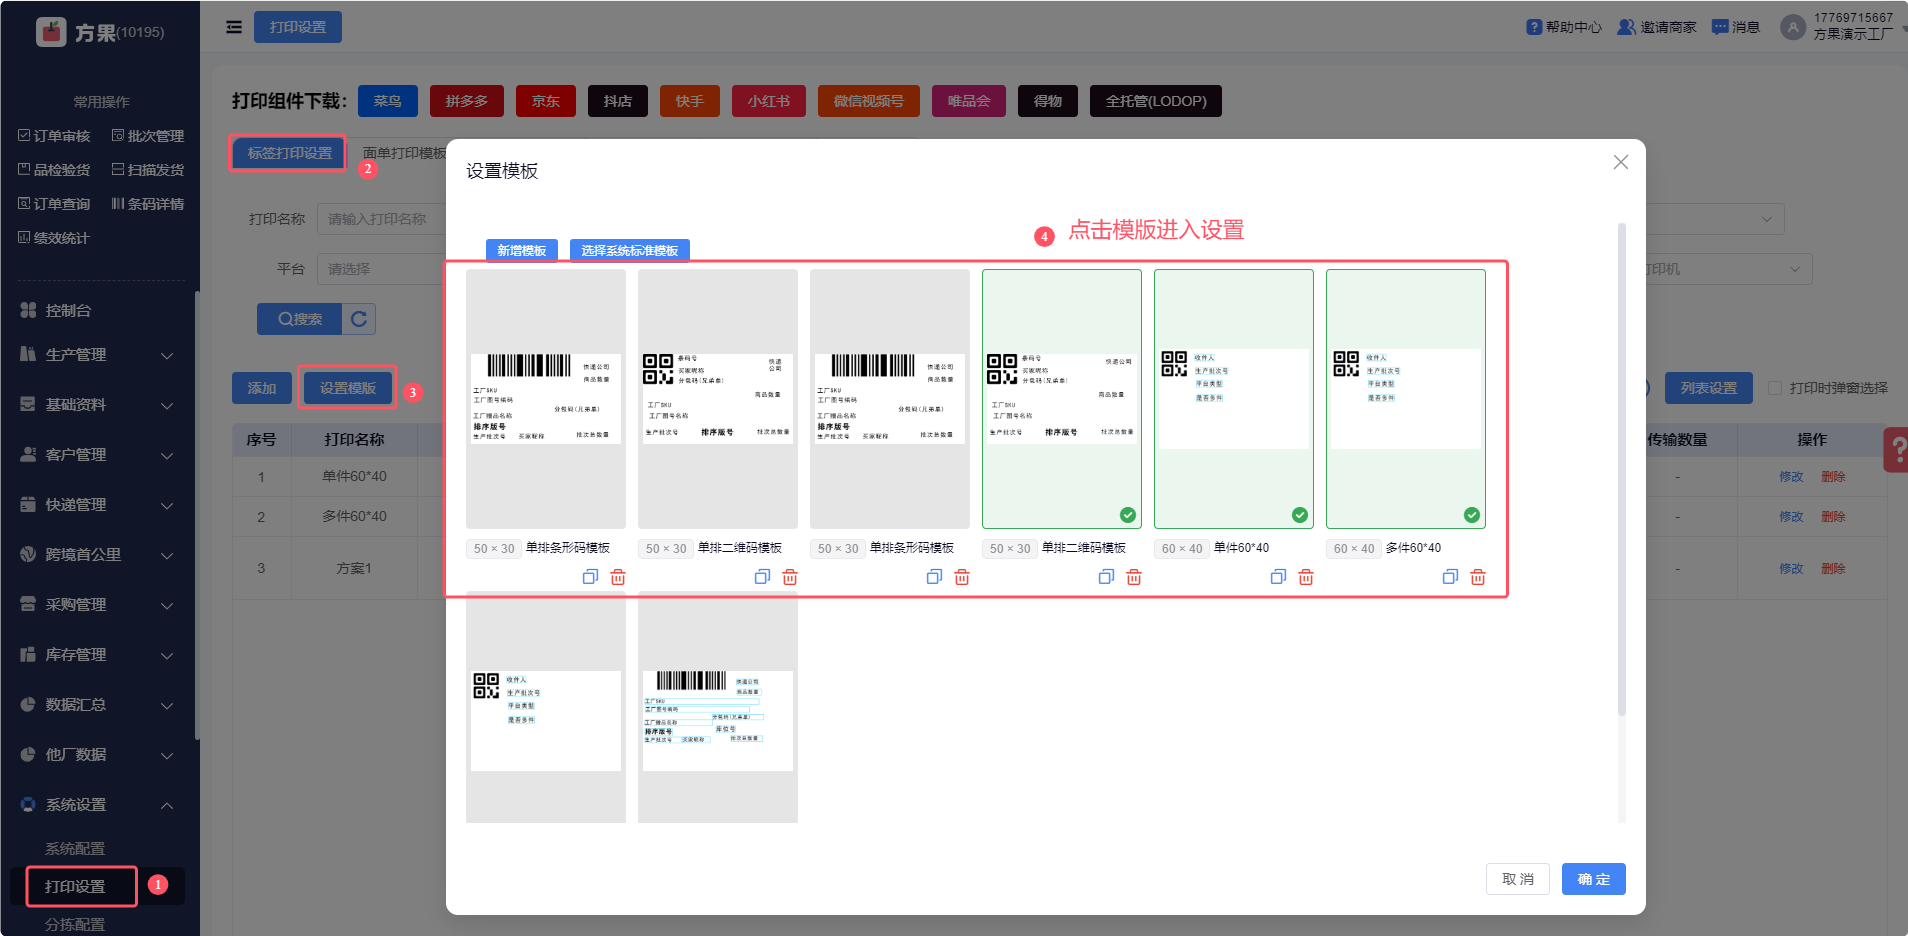Expand 库存管理 menu
Screen dimensions: 1908x936
(x=97, y=655)
